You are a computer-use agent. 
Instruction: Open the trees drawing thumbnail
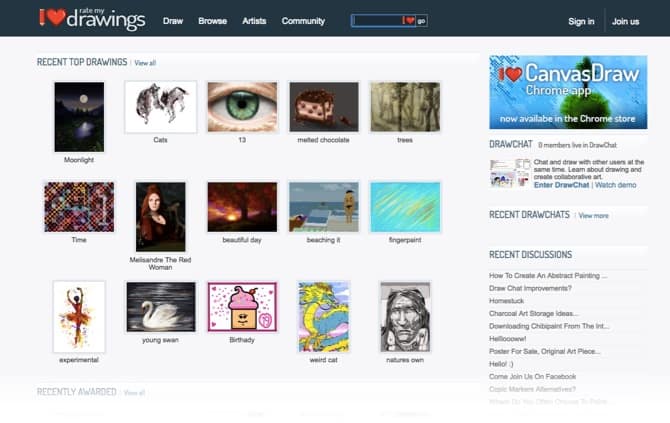405,107
